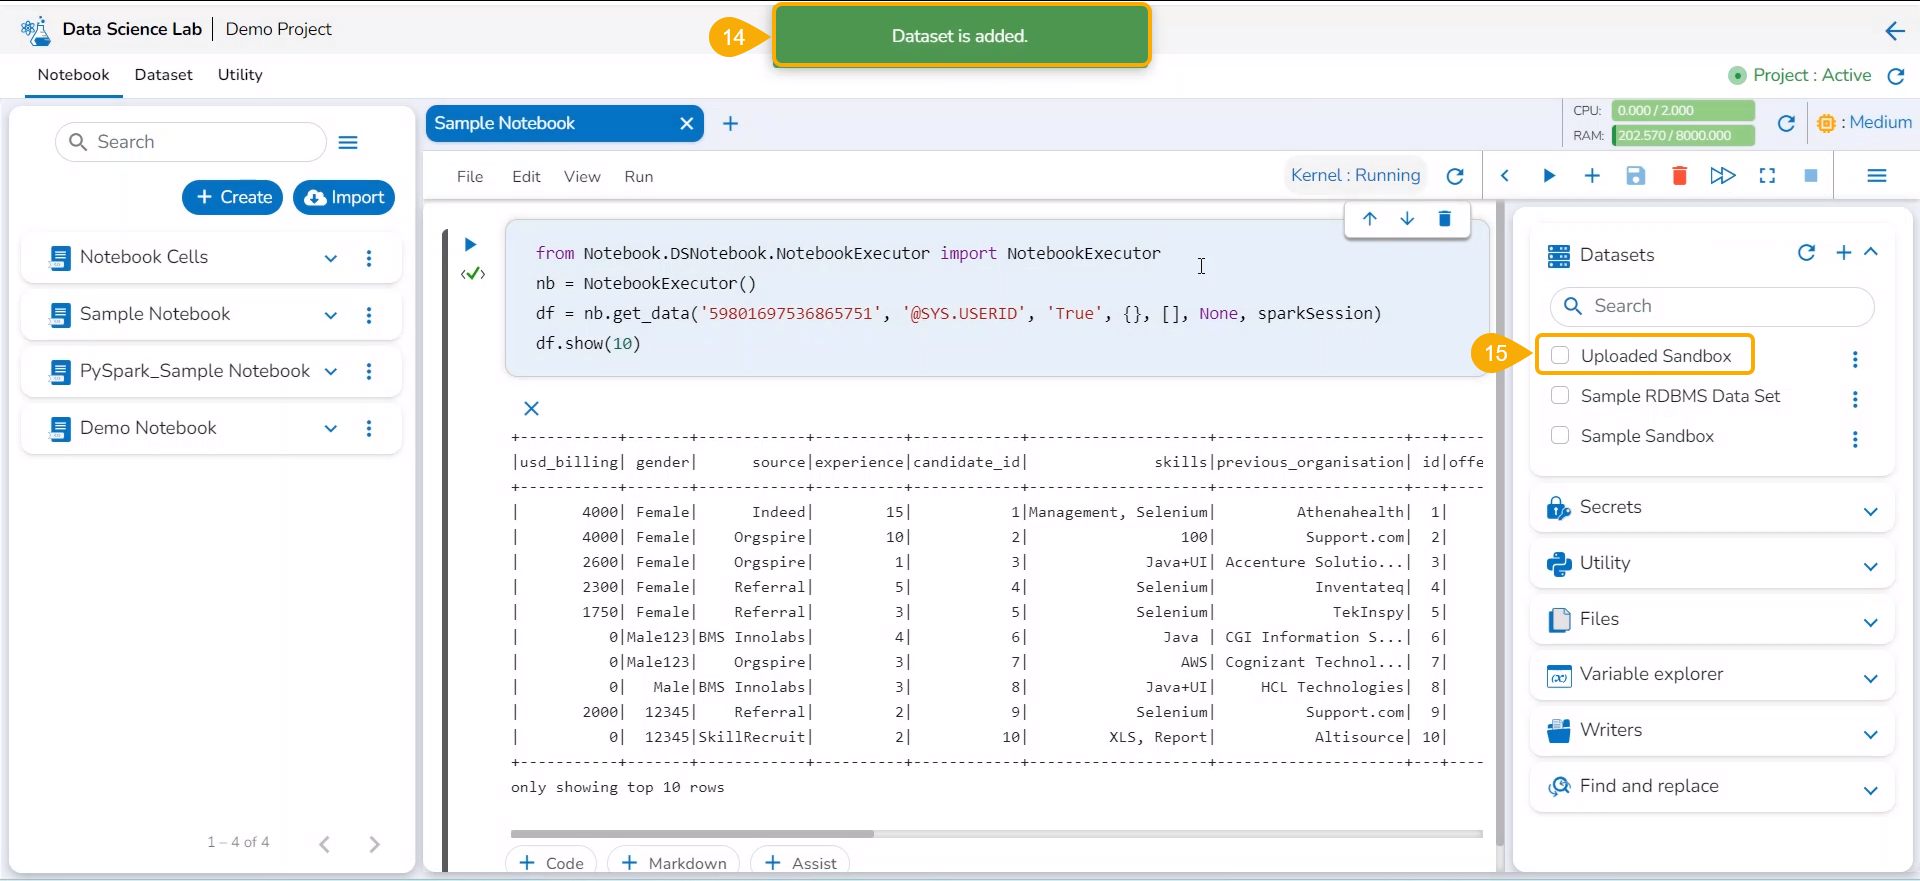Click the Import button
Screen dimensions: 1920x881
click(344, 197)
